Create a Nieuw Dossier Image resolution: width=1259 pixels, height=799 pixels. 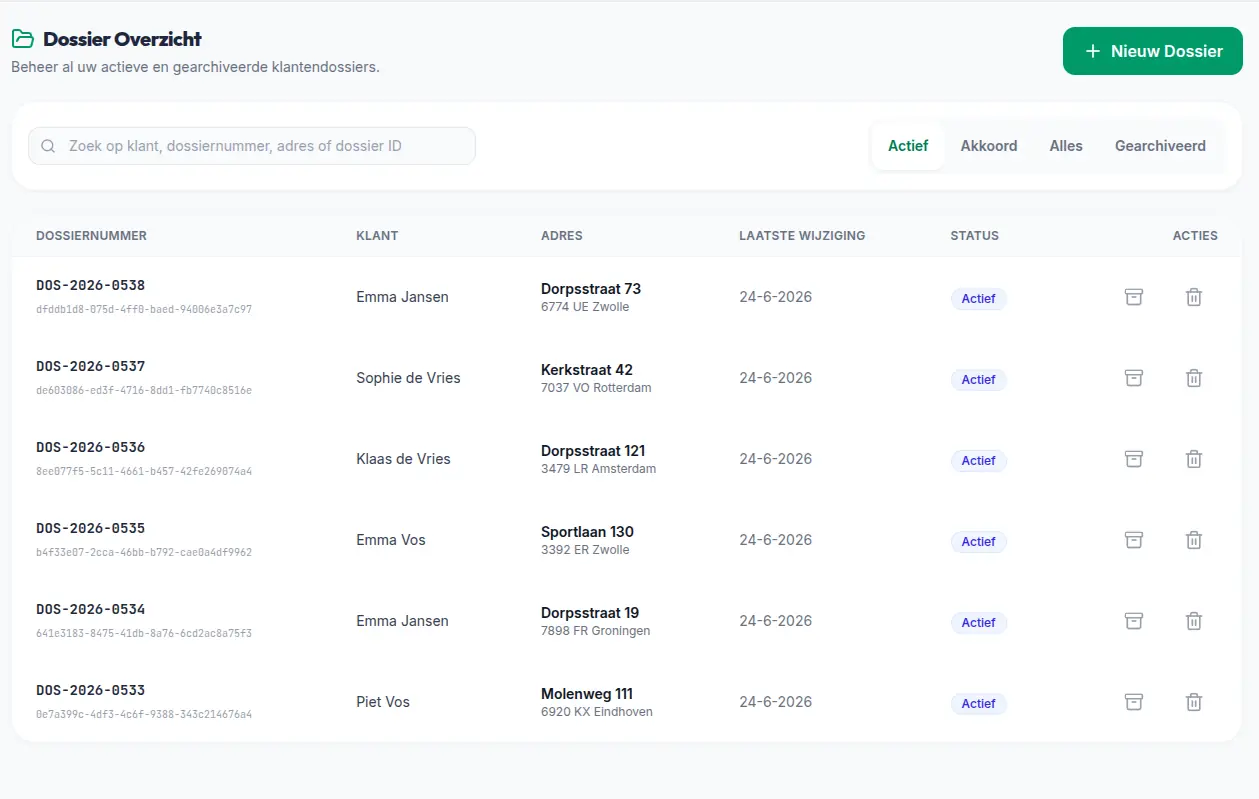[x=1153, y=51]
